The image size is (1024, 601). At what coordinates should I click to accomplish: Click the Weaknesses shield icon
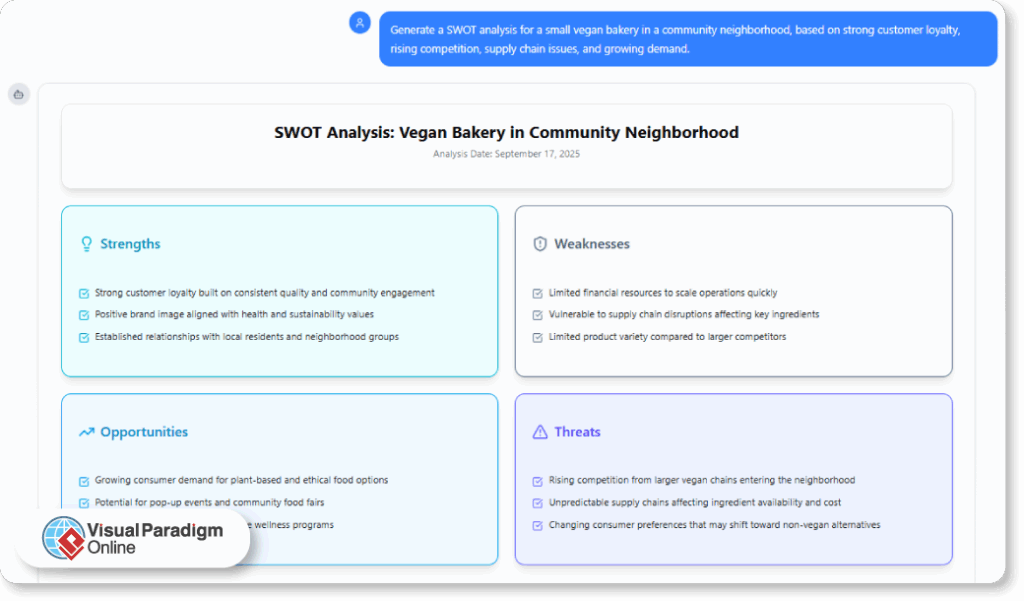tap(540, 244)
